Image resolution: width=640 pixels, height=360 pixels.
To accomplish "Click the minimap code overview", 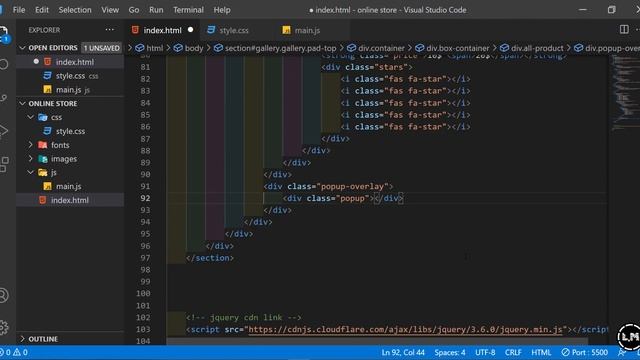I will pos(624,92).
